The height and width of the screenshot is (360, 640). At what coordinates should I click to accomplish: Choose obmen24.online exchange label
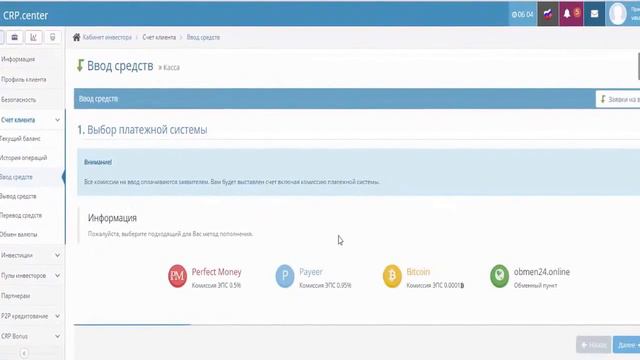click(x=542, y=272)
